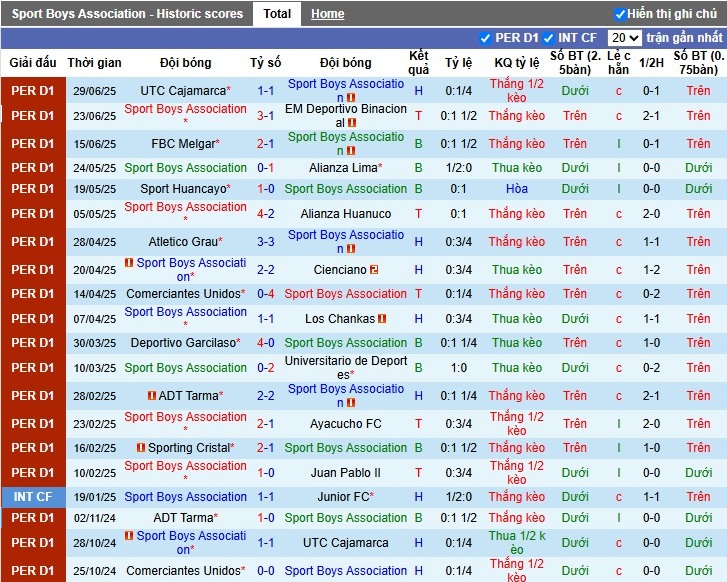This screenshot has width=727, height=582.
Task: Click the red card icon before ADT Tarma 28/02/25
Action: tap(152, 396)
